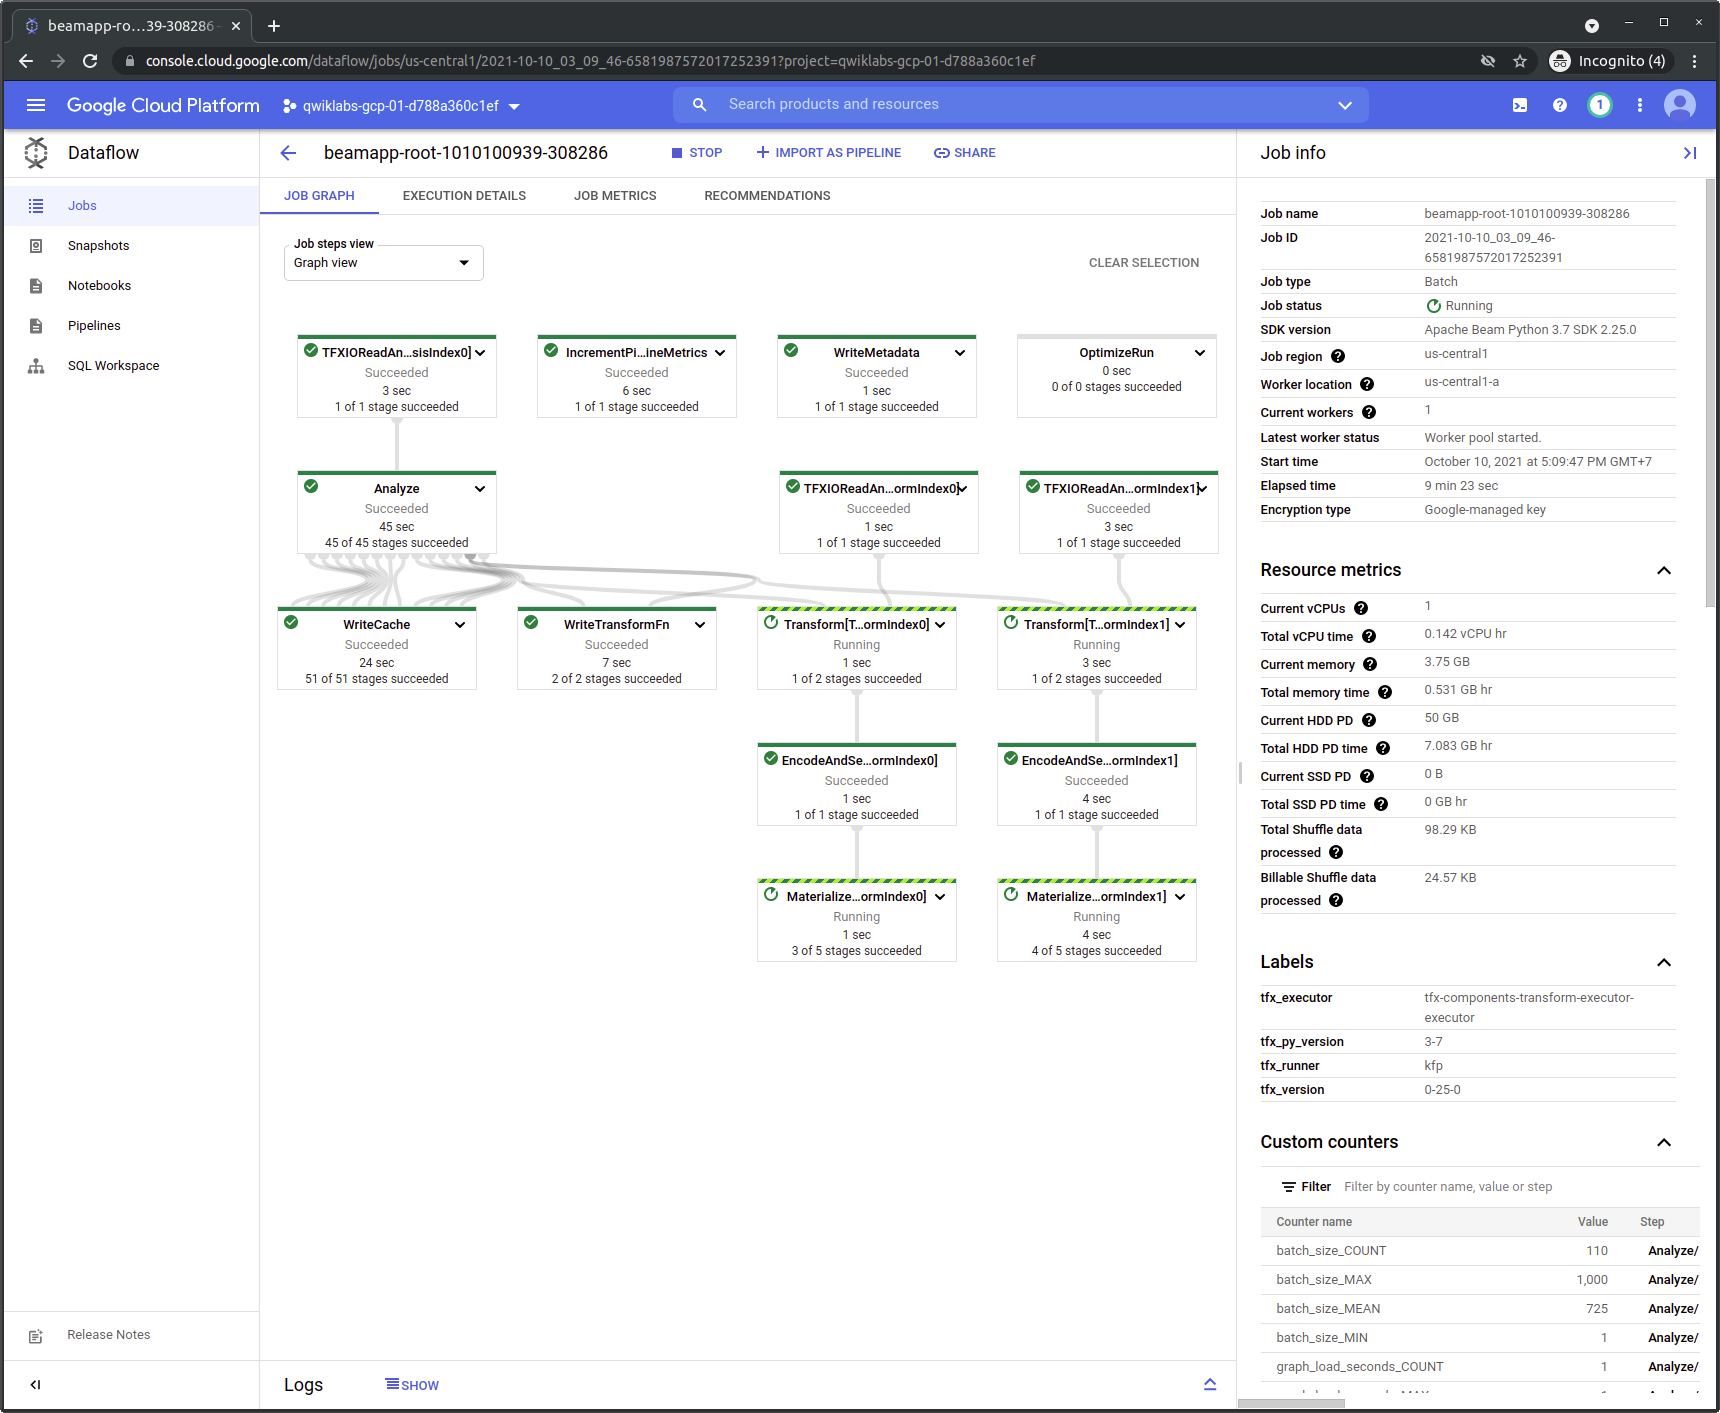This screenshot has width=1720, height=1413.
Task: Stop the running Dataflow job
Action: 697,153
